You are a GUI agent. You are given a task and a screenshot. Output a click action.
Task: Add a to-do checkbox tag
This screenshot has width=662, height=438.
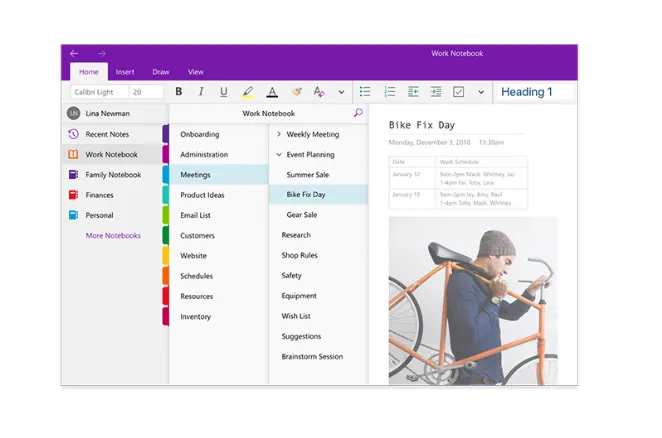pos(459,92)
